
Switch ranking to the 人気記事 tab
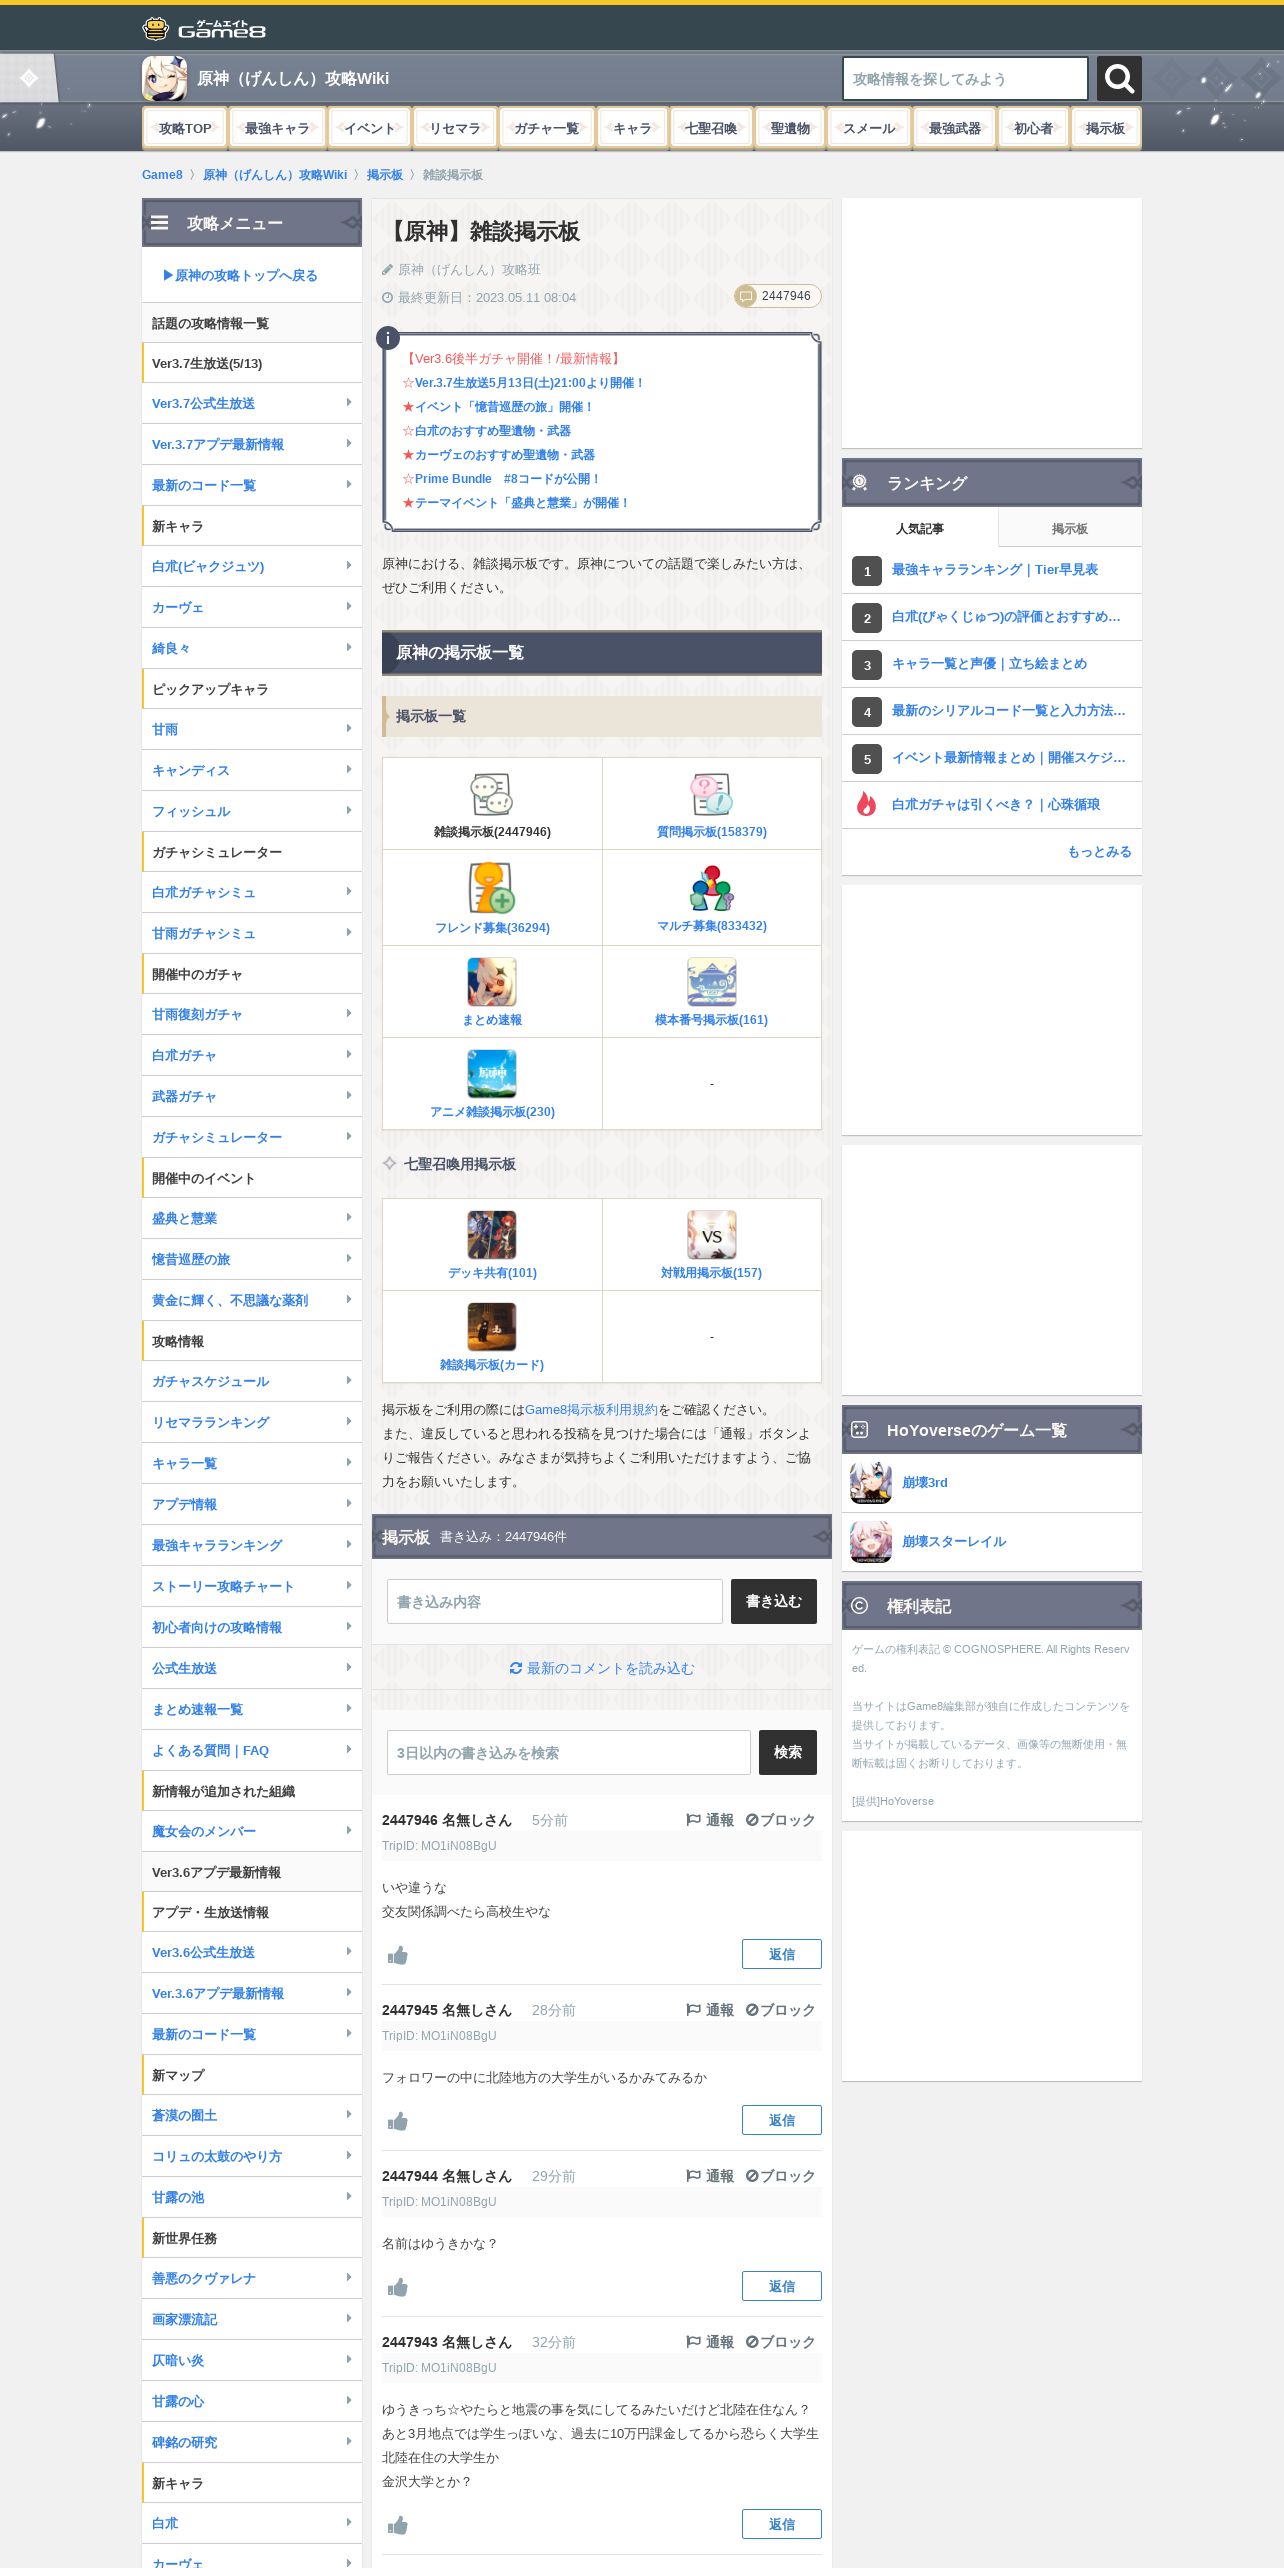[919, 528]
